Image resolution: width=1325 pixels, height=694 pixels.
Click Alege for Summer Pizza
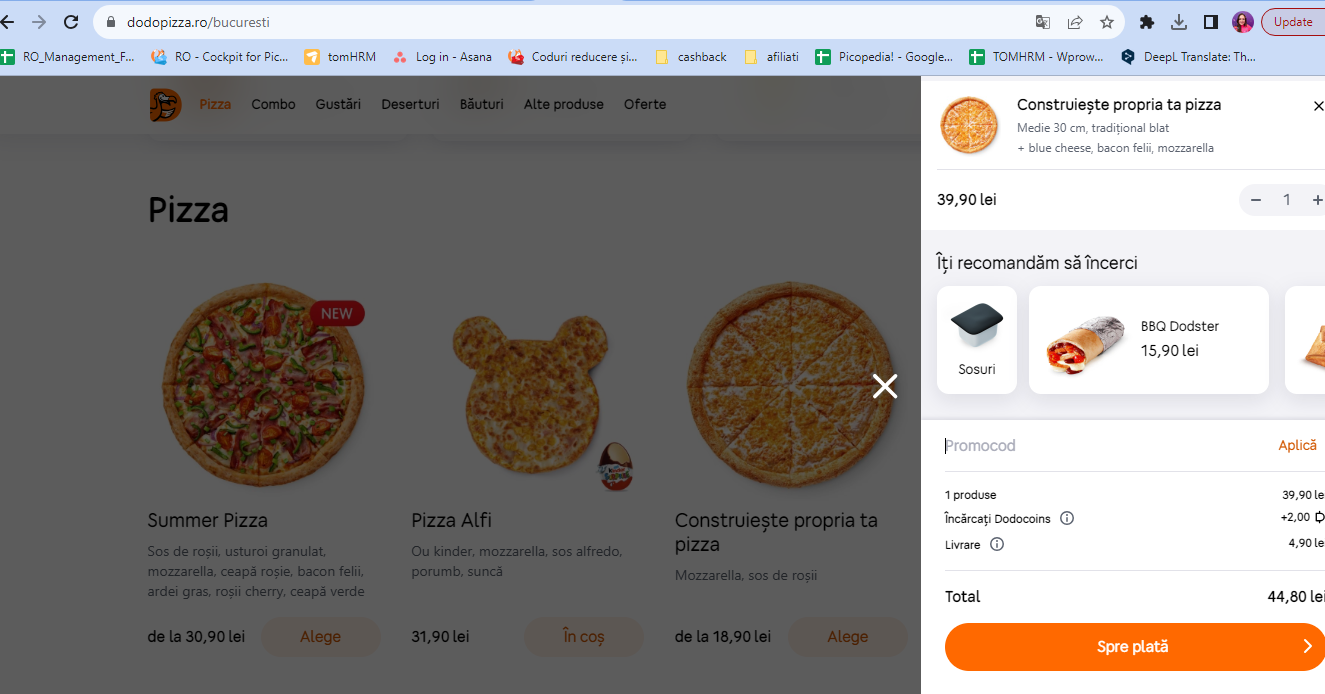[x=320, y=636]
